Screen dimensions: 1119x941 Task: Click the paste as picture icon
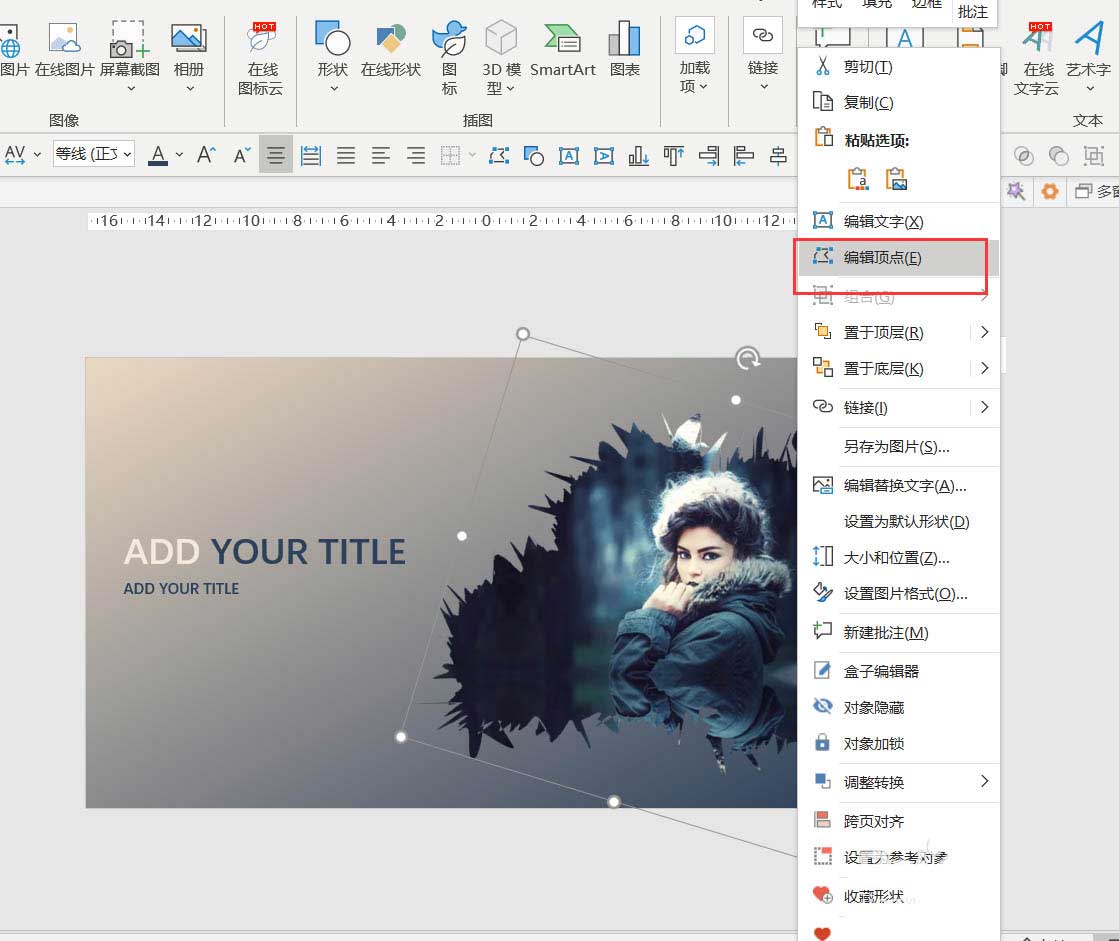pyautogui.click(x=896, y=179)
